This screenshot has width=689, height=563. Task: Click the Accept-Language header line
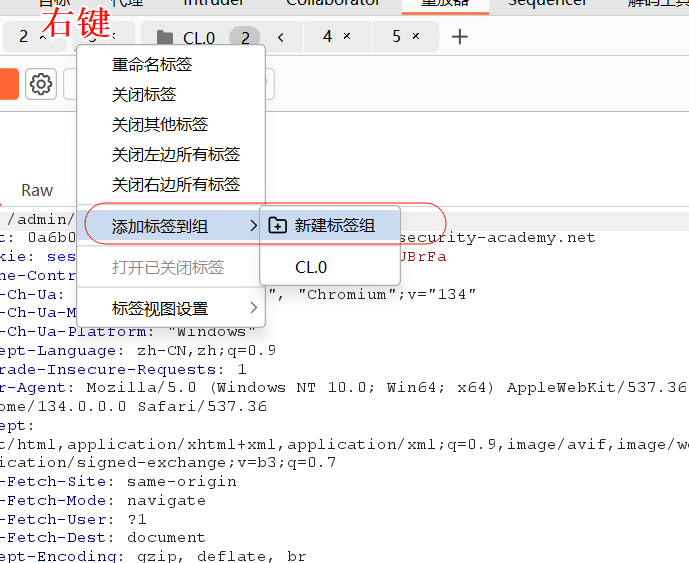click(x=138, y=351)
